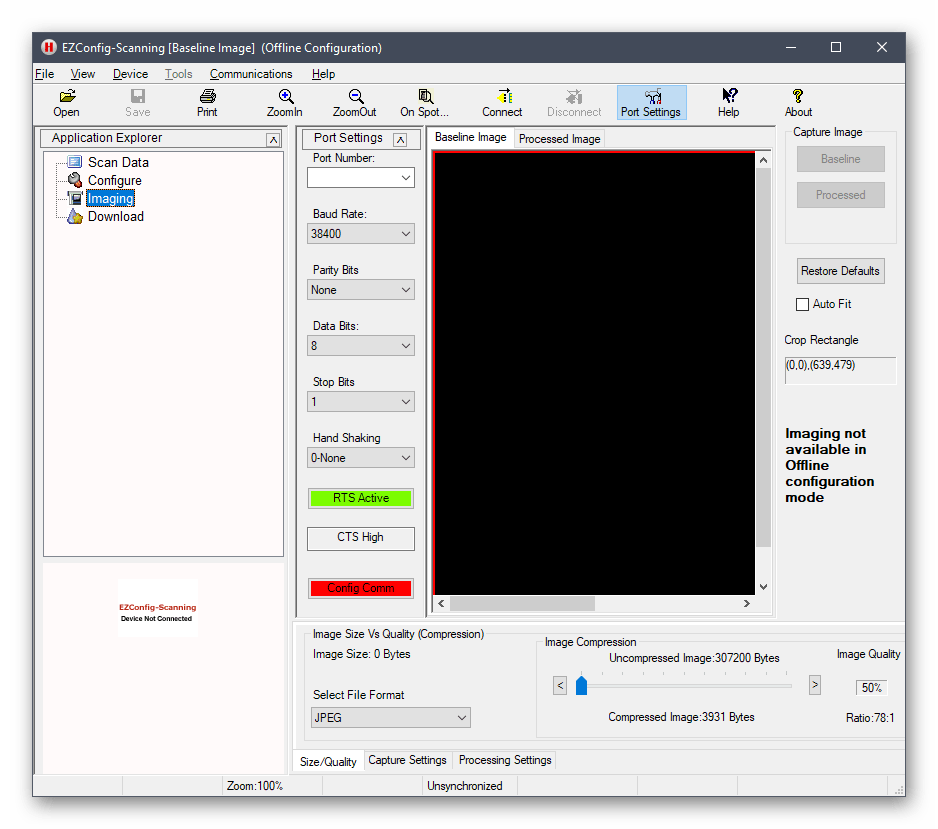
Task: Open the File menu
Action: coord(44,74)
